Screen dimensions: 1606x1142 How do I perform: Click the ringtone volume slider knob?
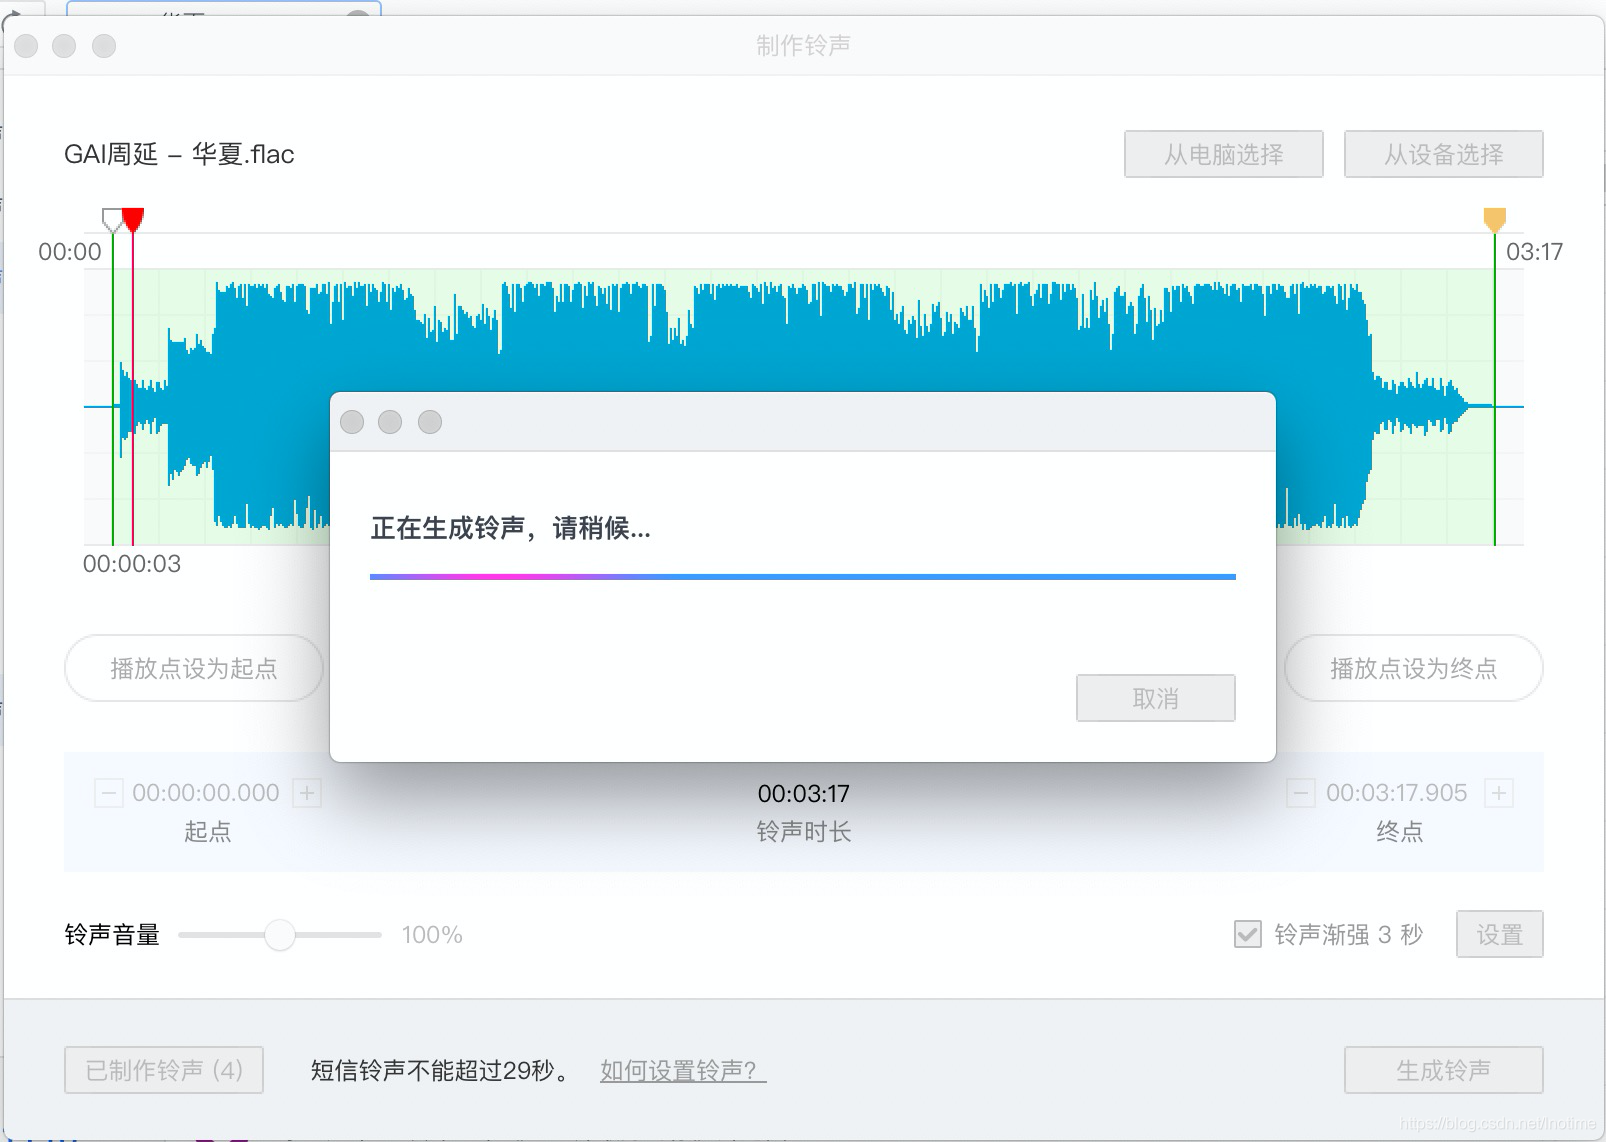[x=280, y=935]
